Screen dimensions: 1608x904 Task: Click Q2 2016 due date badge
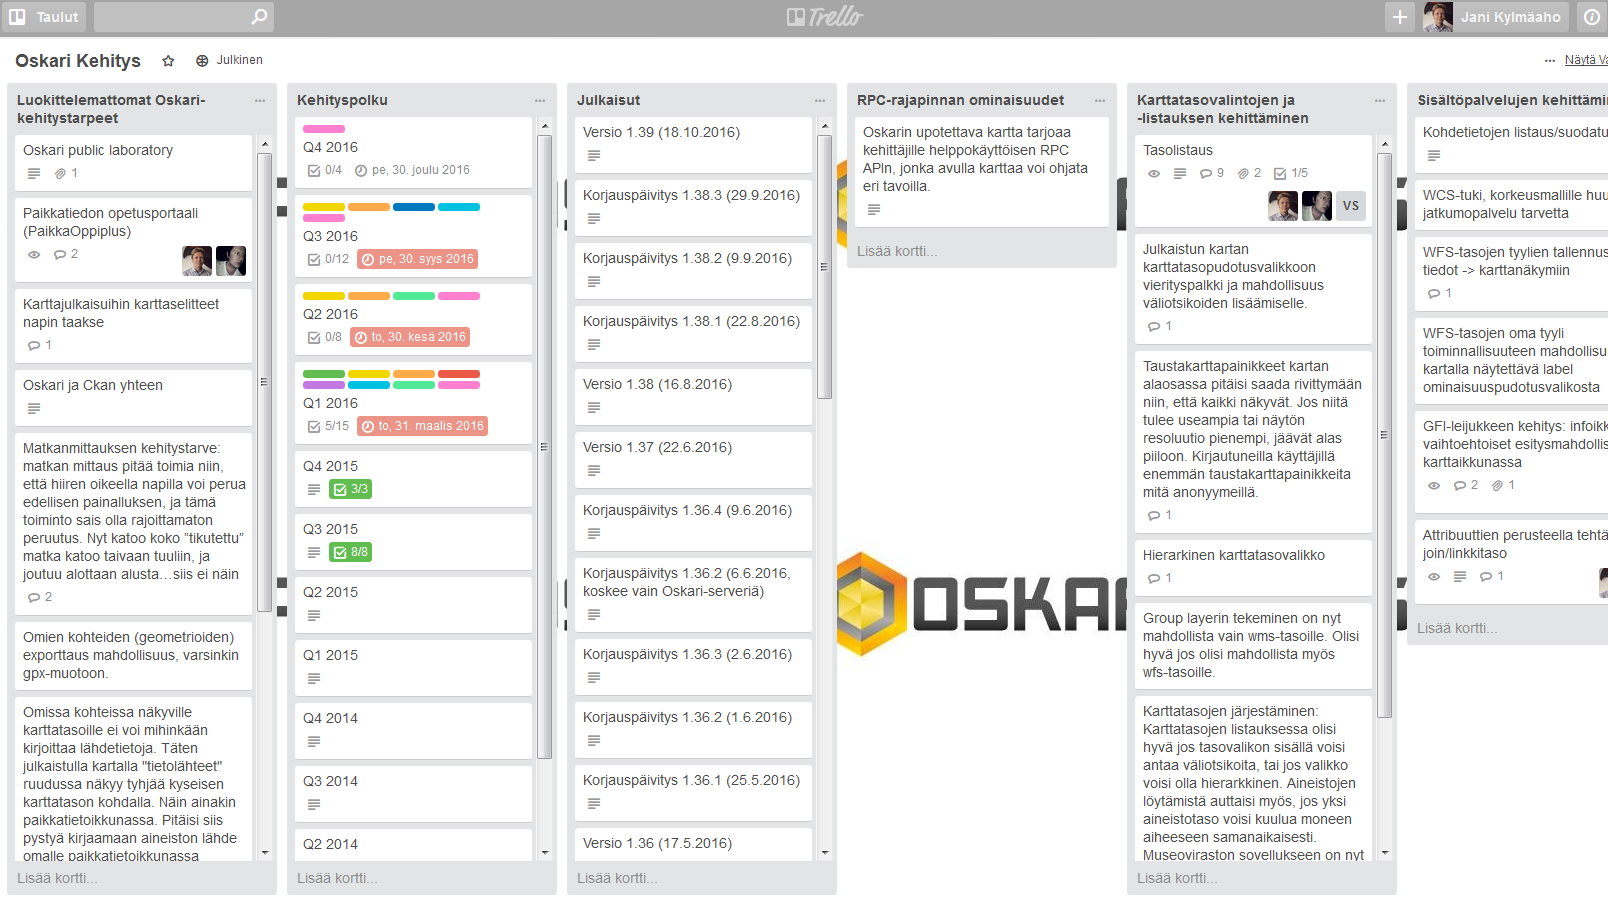tap(410, 337)
